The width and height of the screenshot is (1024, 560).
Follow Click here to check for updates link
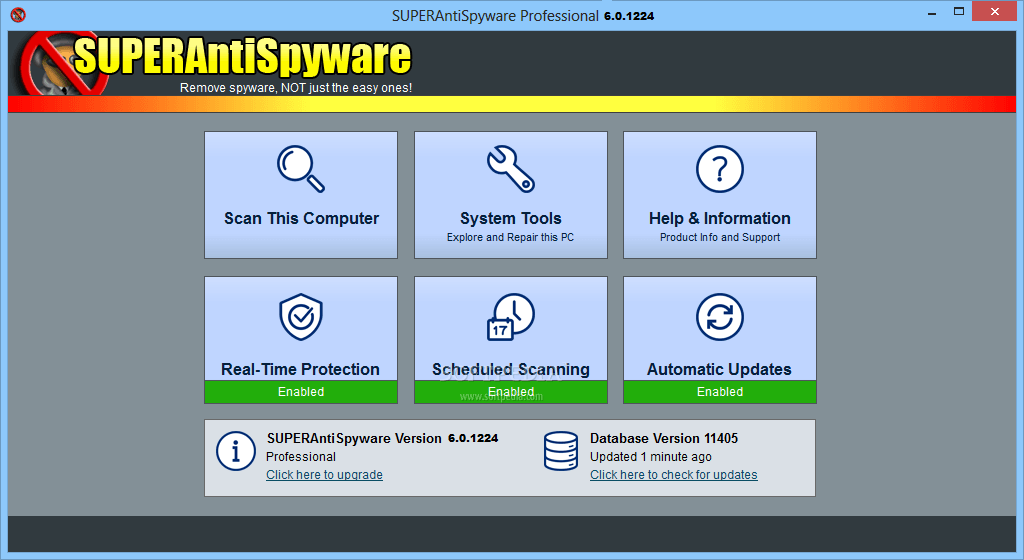(674, 474)
